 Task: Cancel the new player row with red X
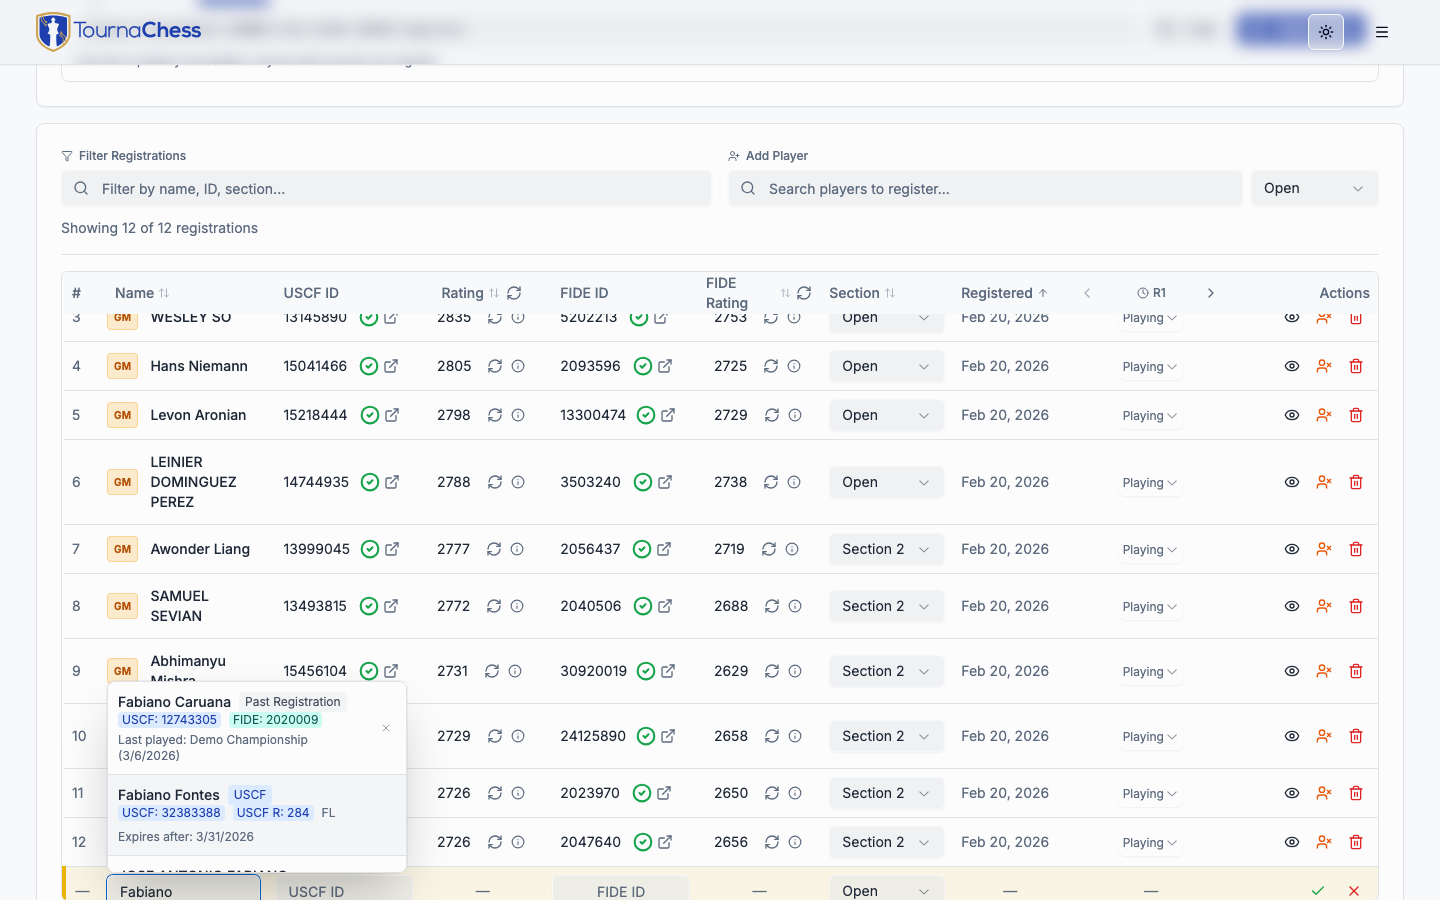1354,891
